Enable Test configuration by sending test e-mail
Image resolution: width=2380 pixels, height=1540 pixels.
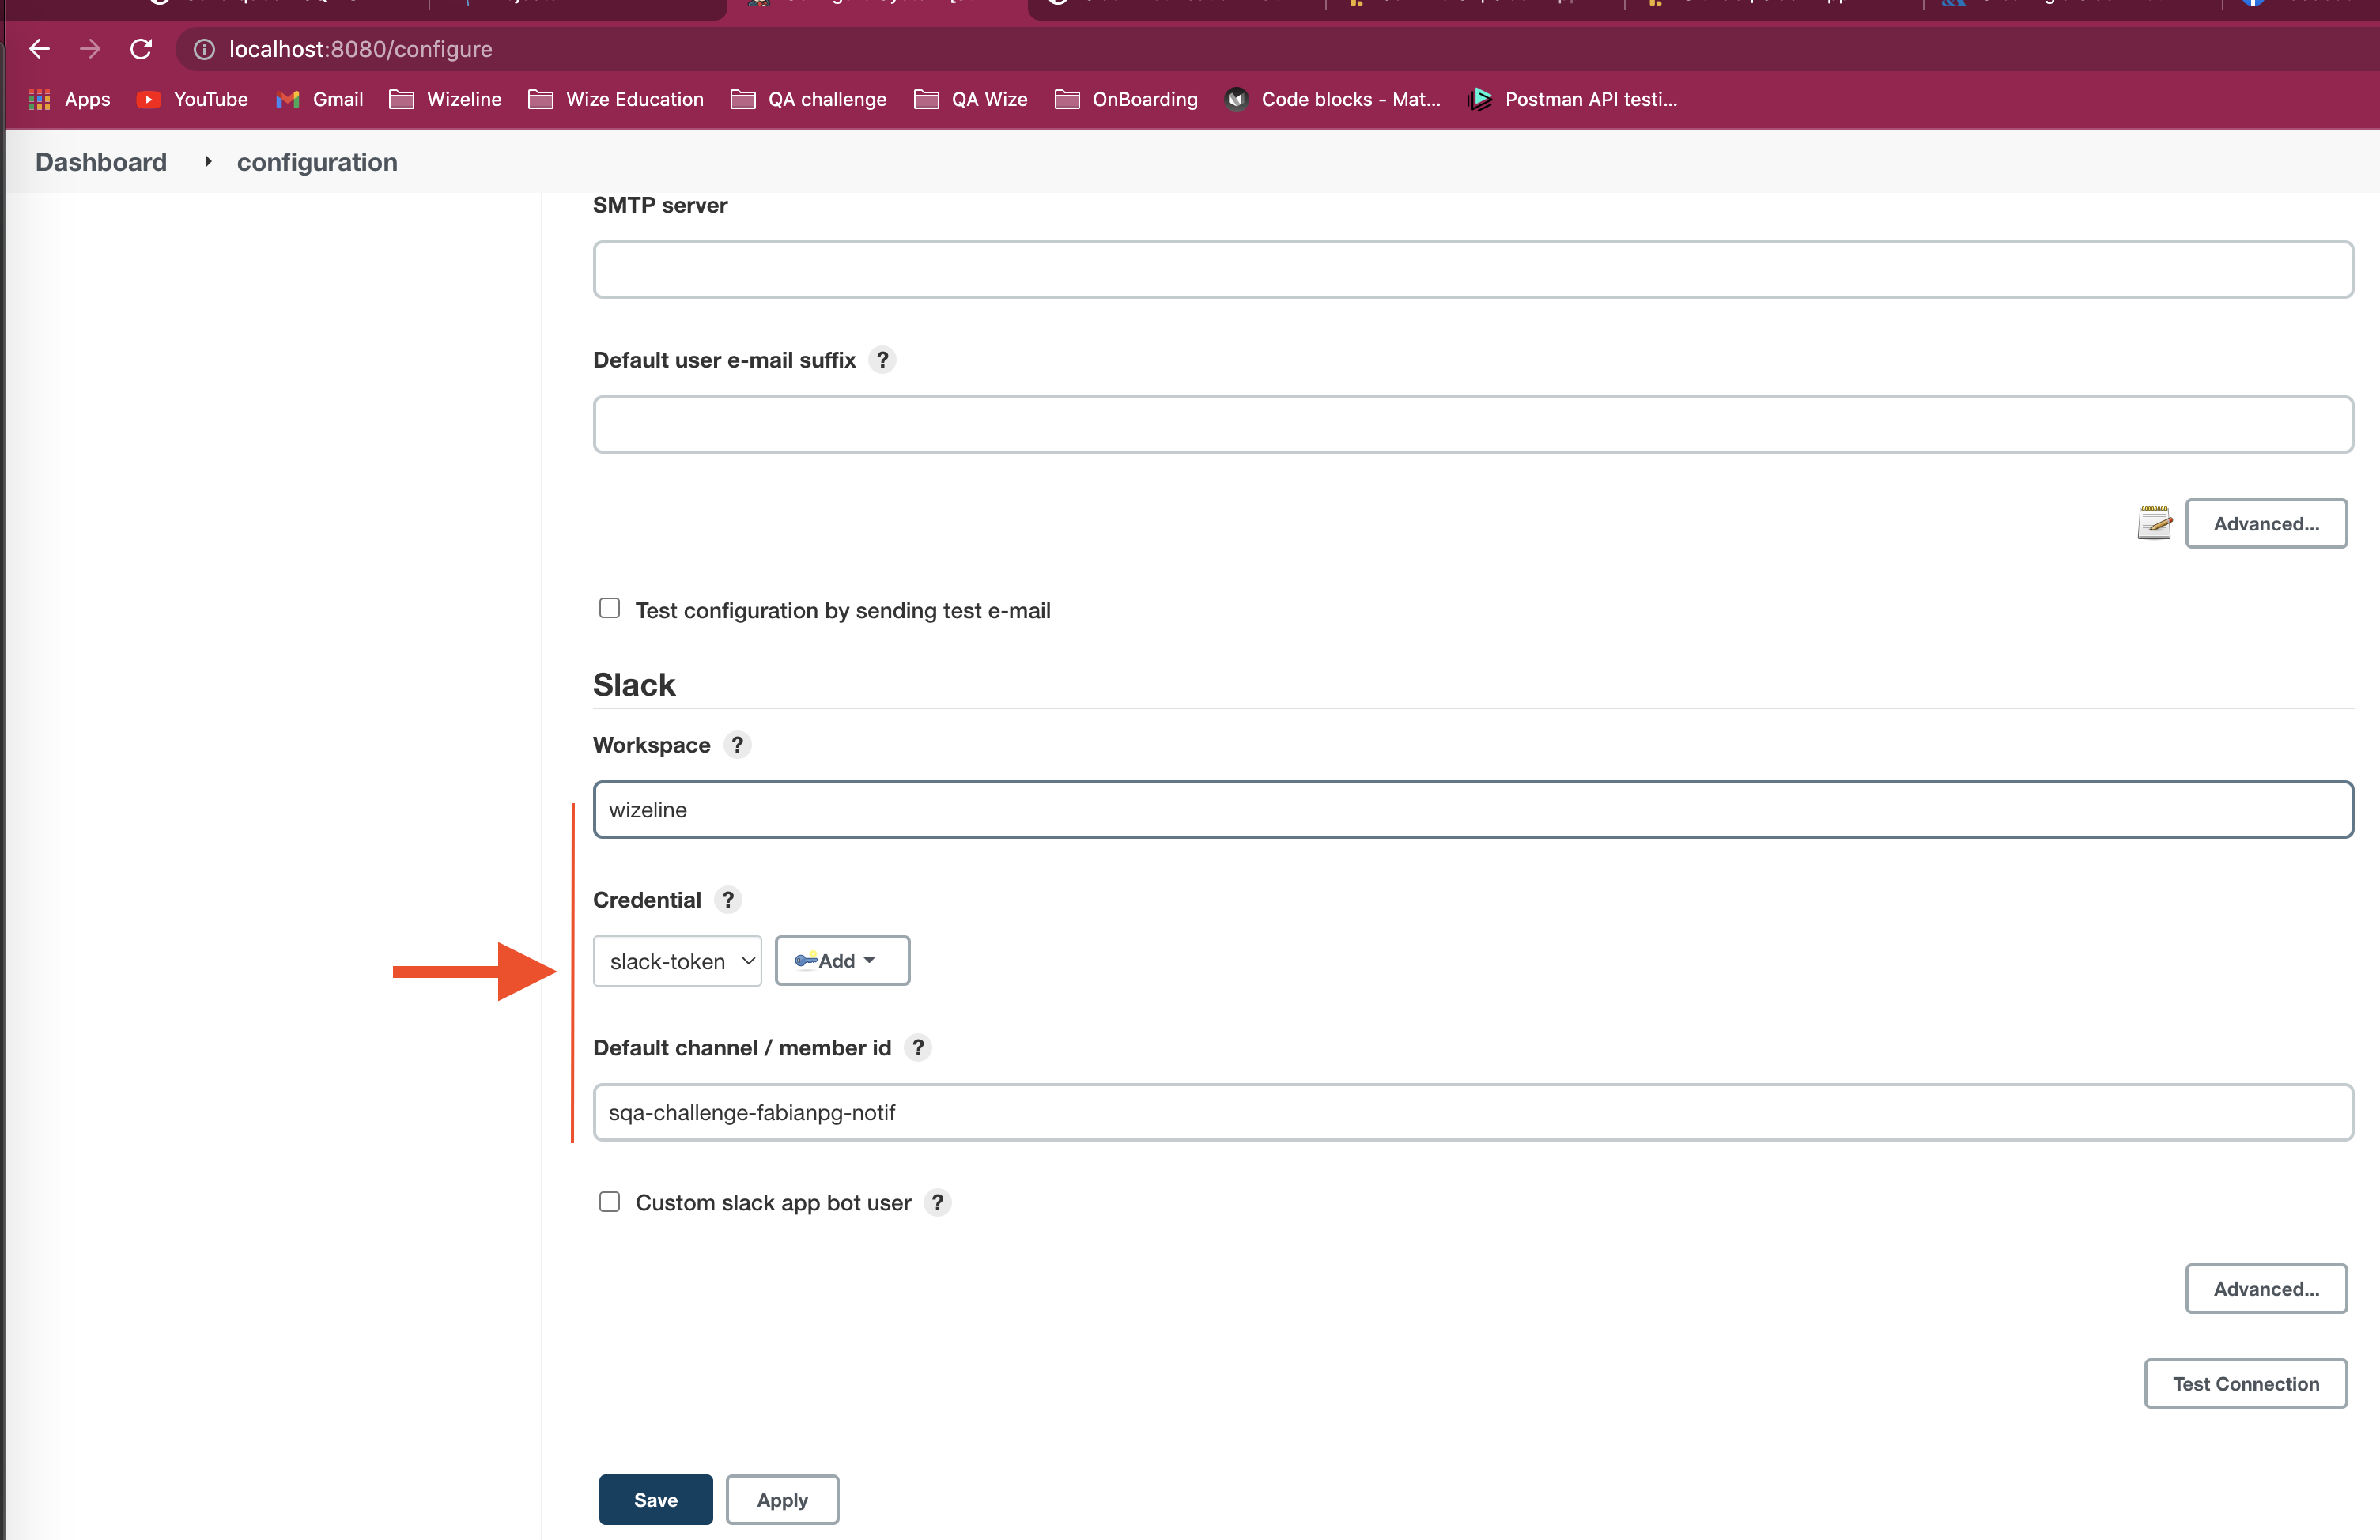click(610, 609)
